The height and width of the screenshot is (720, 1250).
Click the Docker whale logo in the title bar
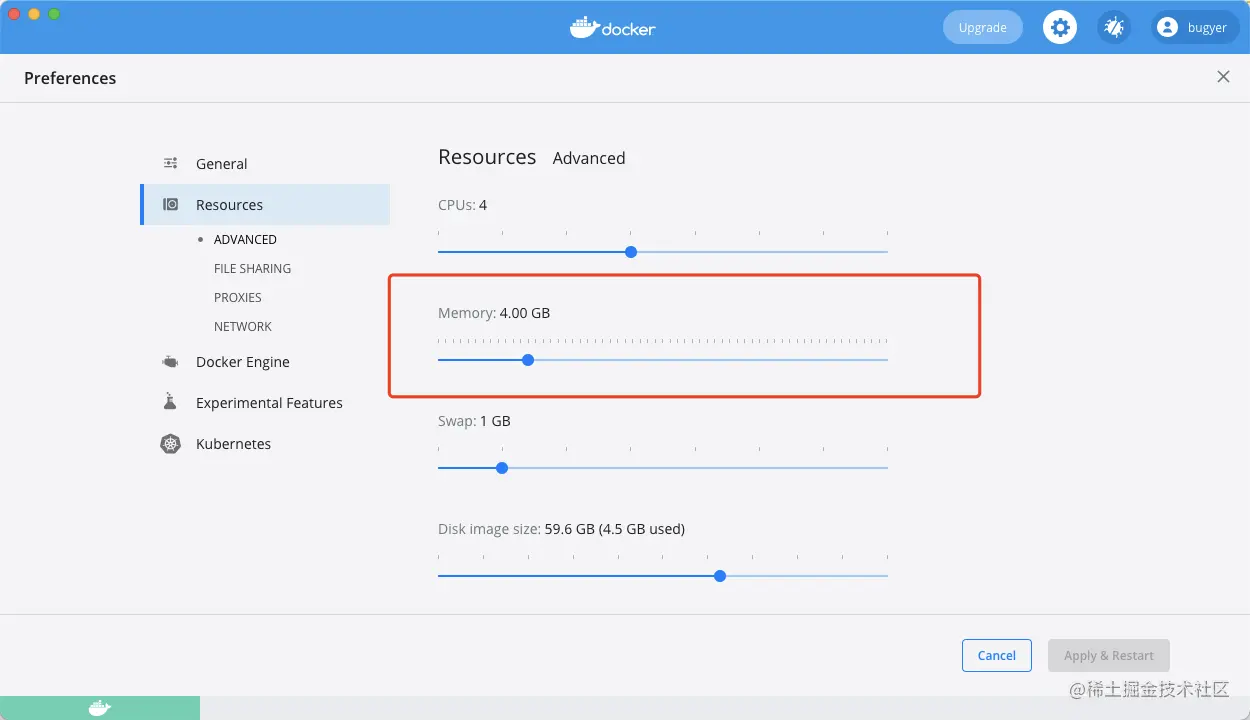click(x=613, y=27)
